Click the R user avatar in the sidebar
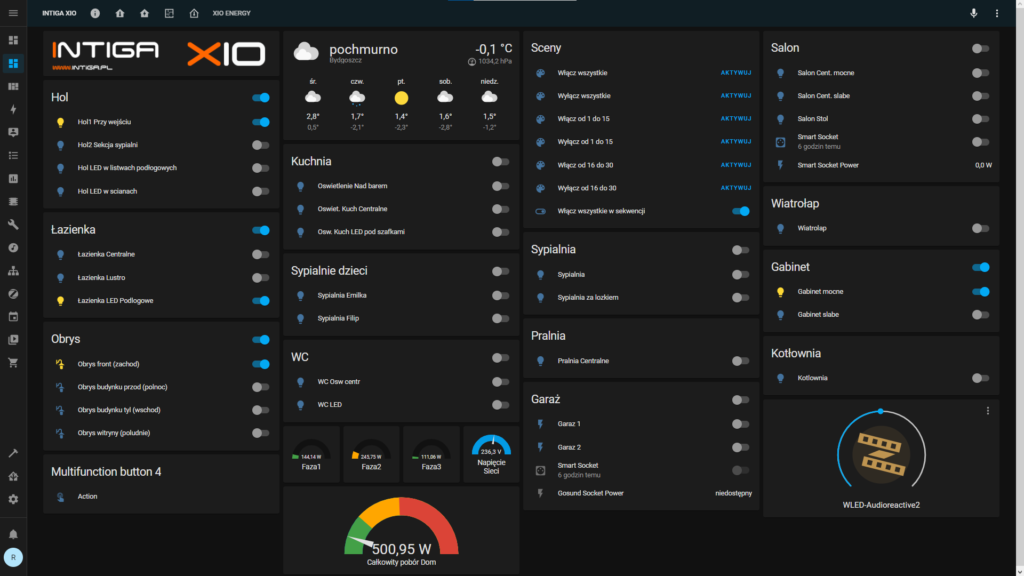Viewport: 1024px width, 576px height. pyautogui.click(x=13, y=556)
